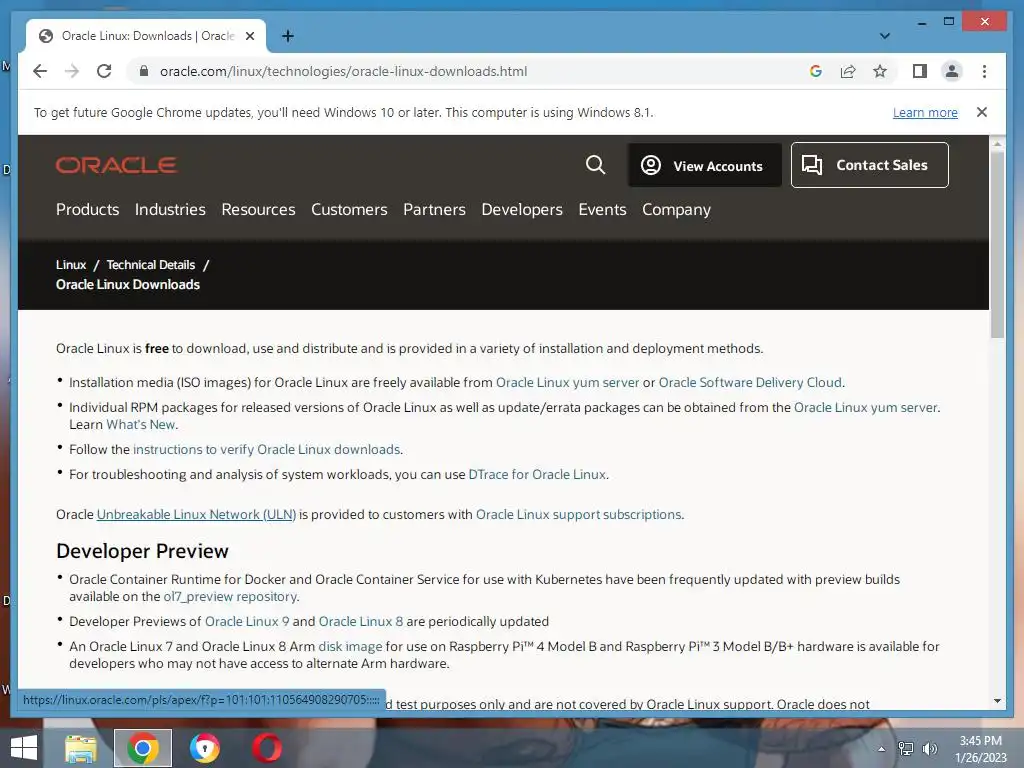Open the Arm disk image link
Screen dimensions: 1024x768
click(x=350, y=647)
